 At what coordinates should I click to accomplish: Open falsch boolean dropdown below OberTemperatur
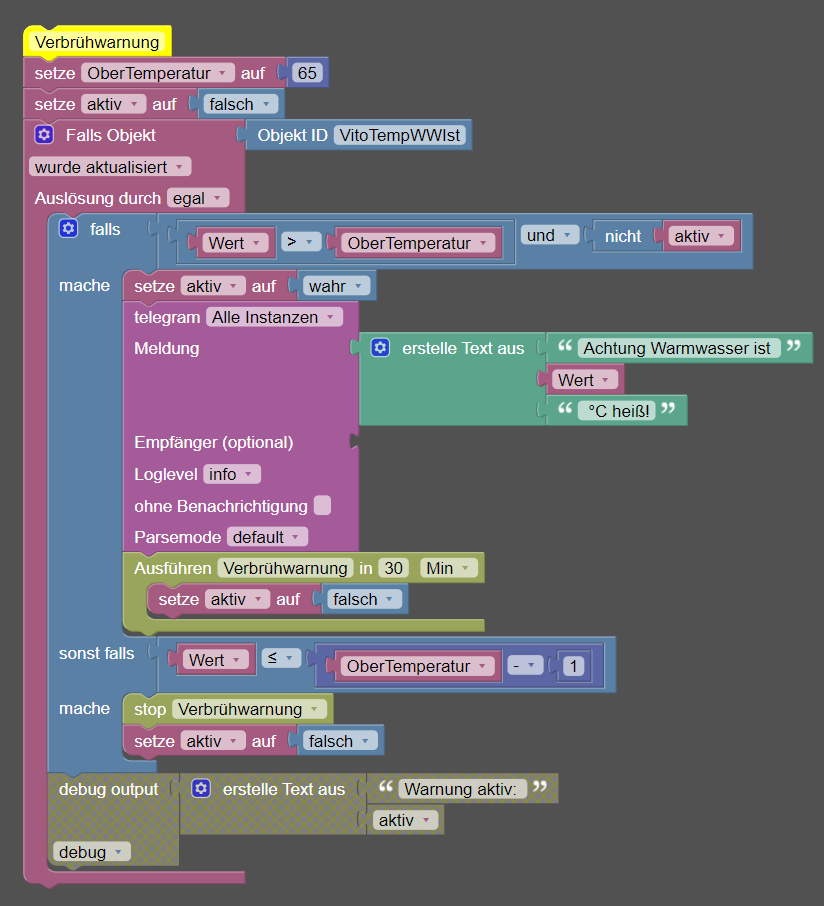click(240, 104)
